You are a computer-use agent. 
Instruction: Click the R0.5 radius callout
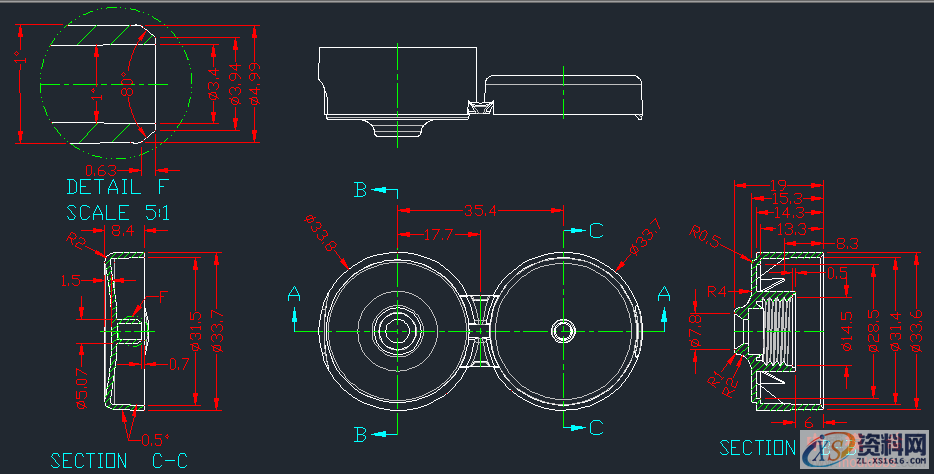click(709, 237)
